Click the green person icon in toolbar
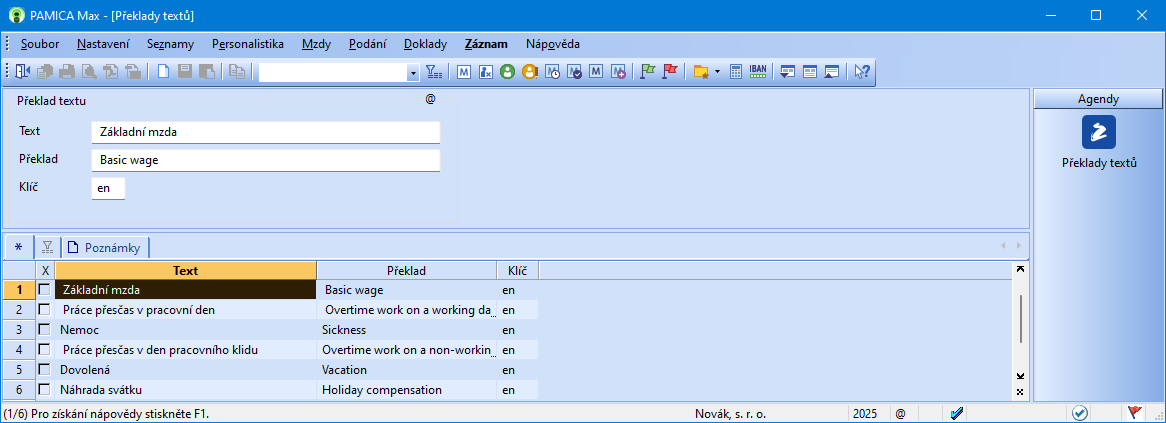1166x423 pixels. [x=507, y=72]
